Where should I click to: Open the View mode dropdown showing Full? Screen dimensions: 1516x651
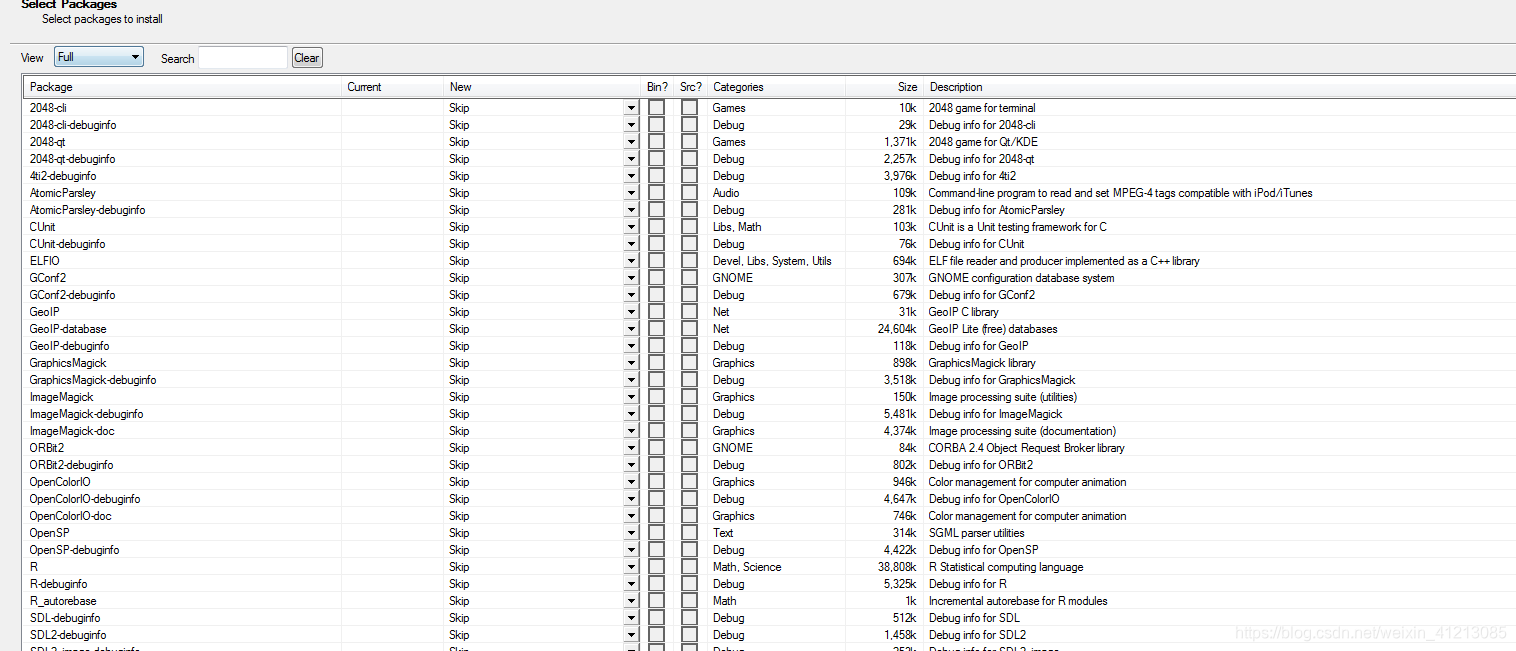99,57
